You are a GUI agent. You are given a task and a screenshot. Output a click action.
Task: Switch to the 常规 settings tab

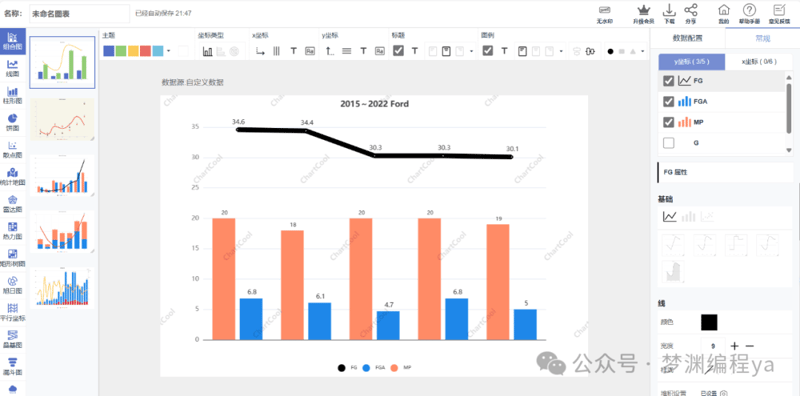tap(763, 38)
